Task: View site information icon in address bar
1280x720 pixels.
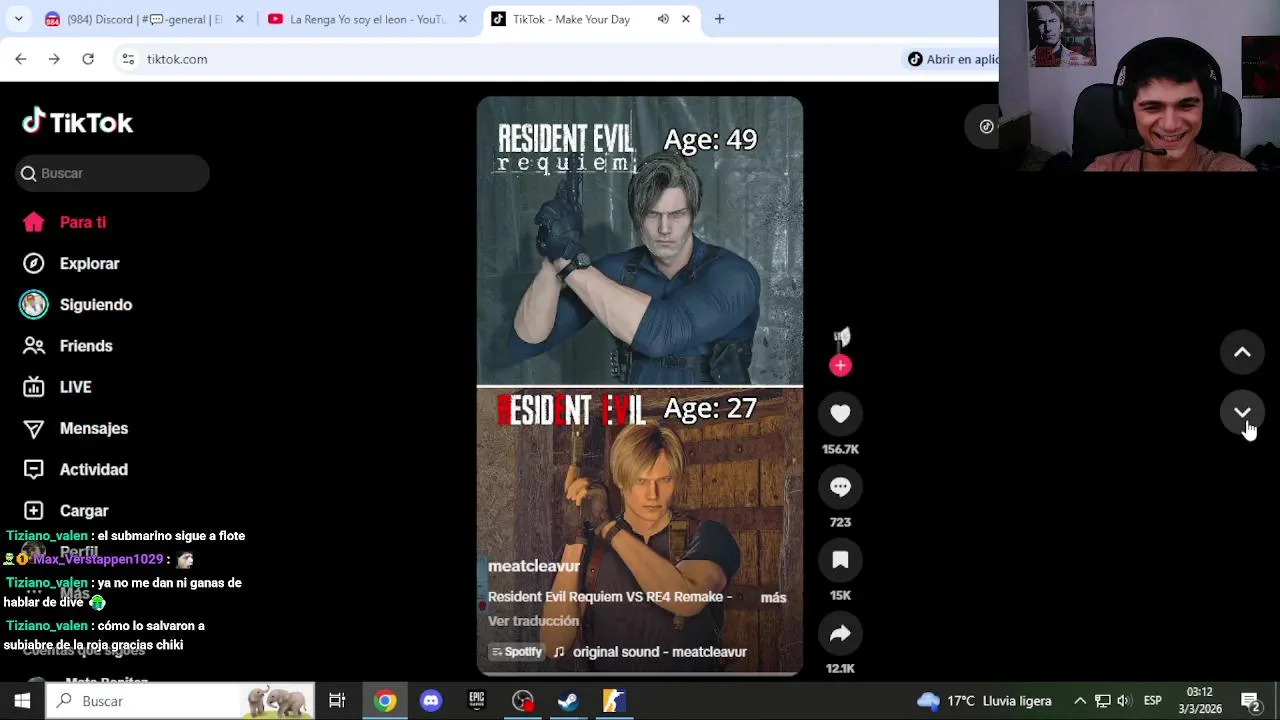Action: click(128, 59)
